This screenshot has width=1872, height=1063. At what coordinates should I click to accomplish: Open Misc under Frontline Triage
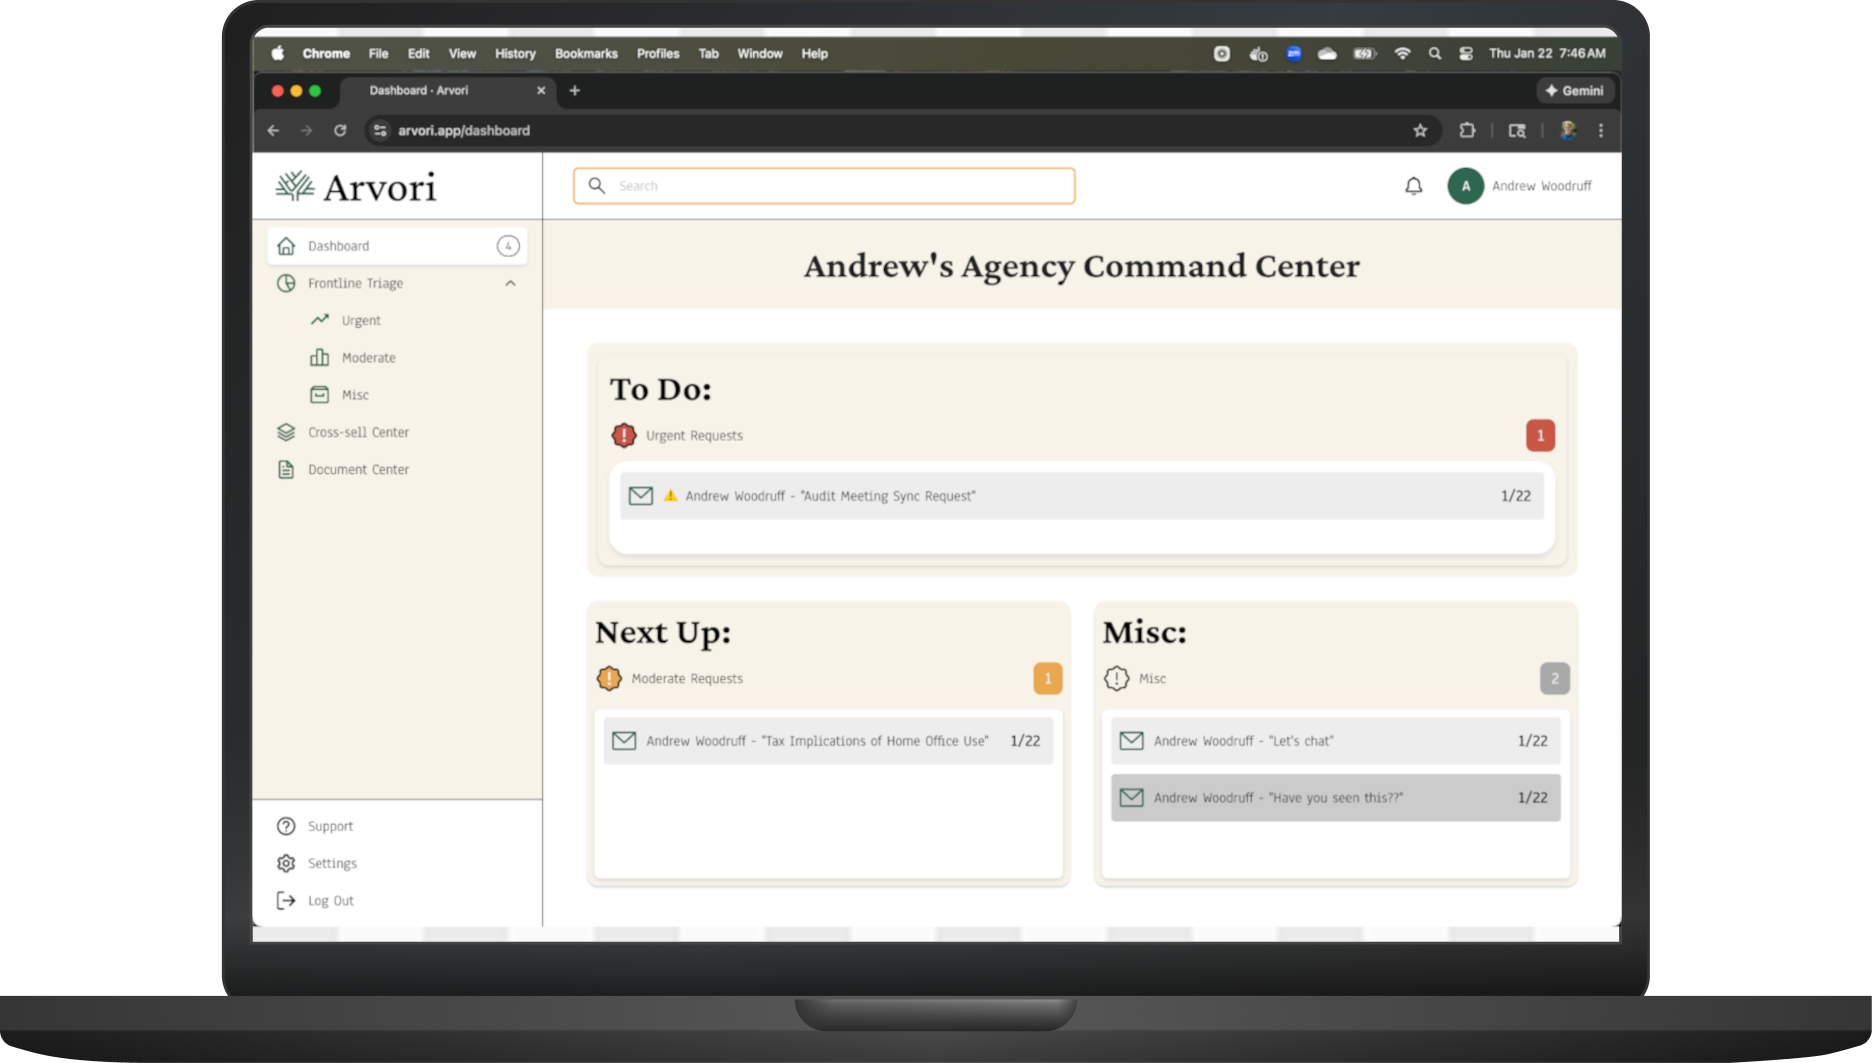coord(354,395)
